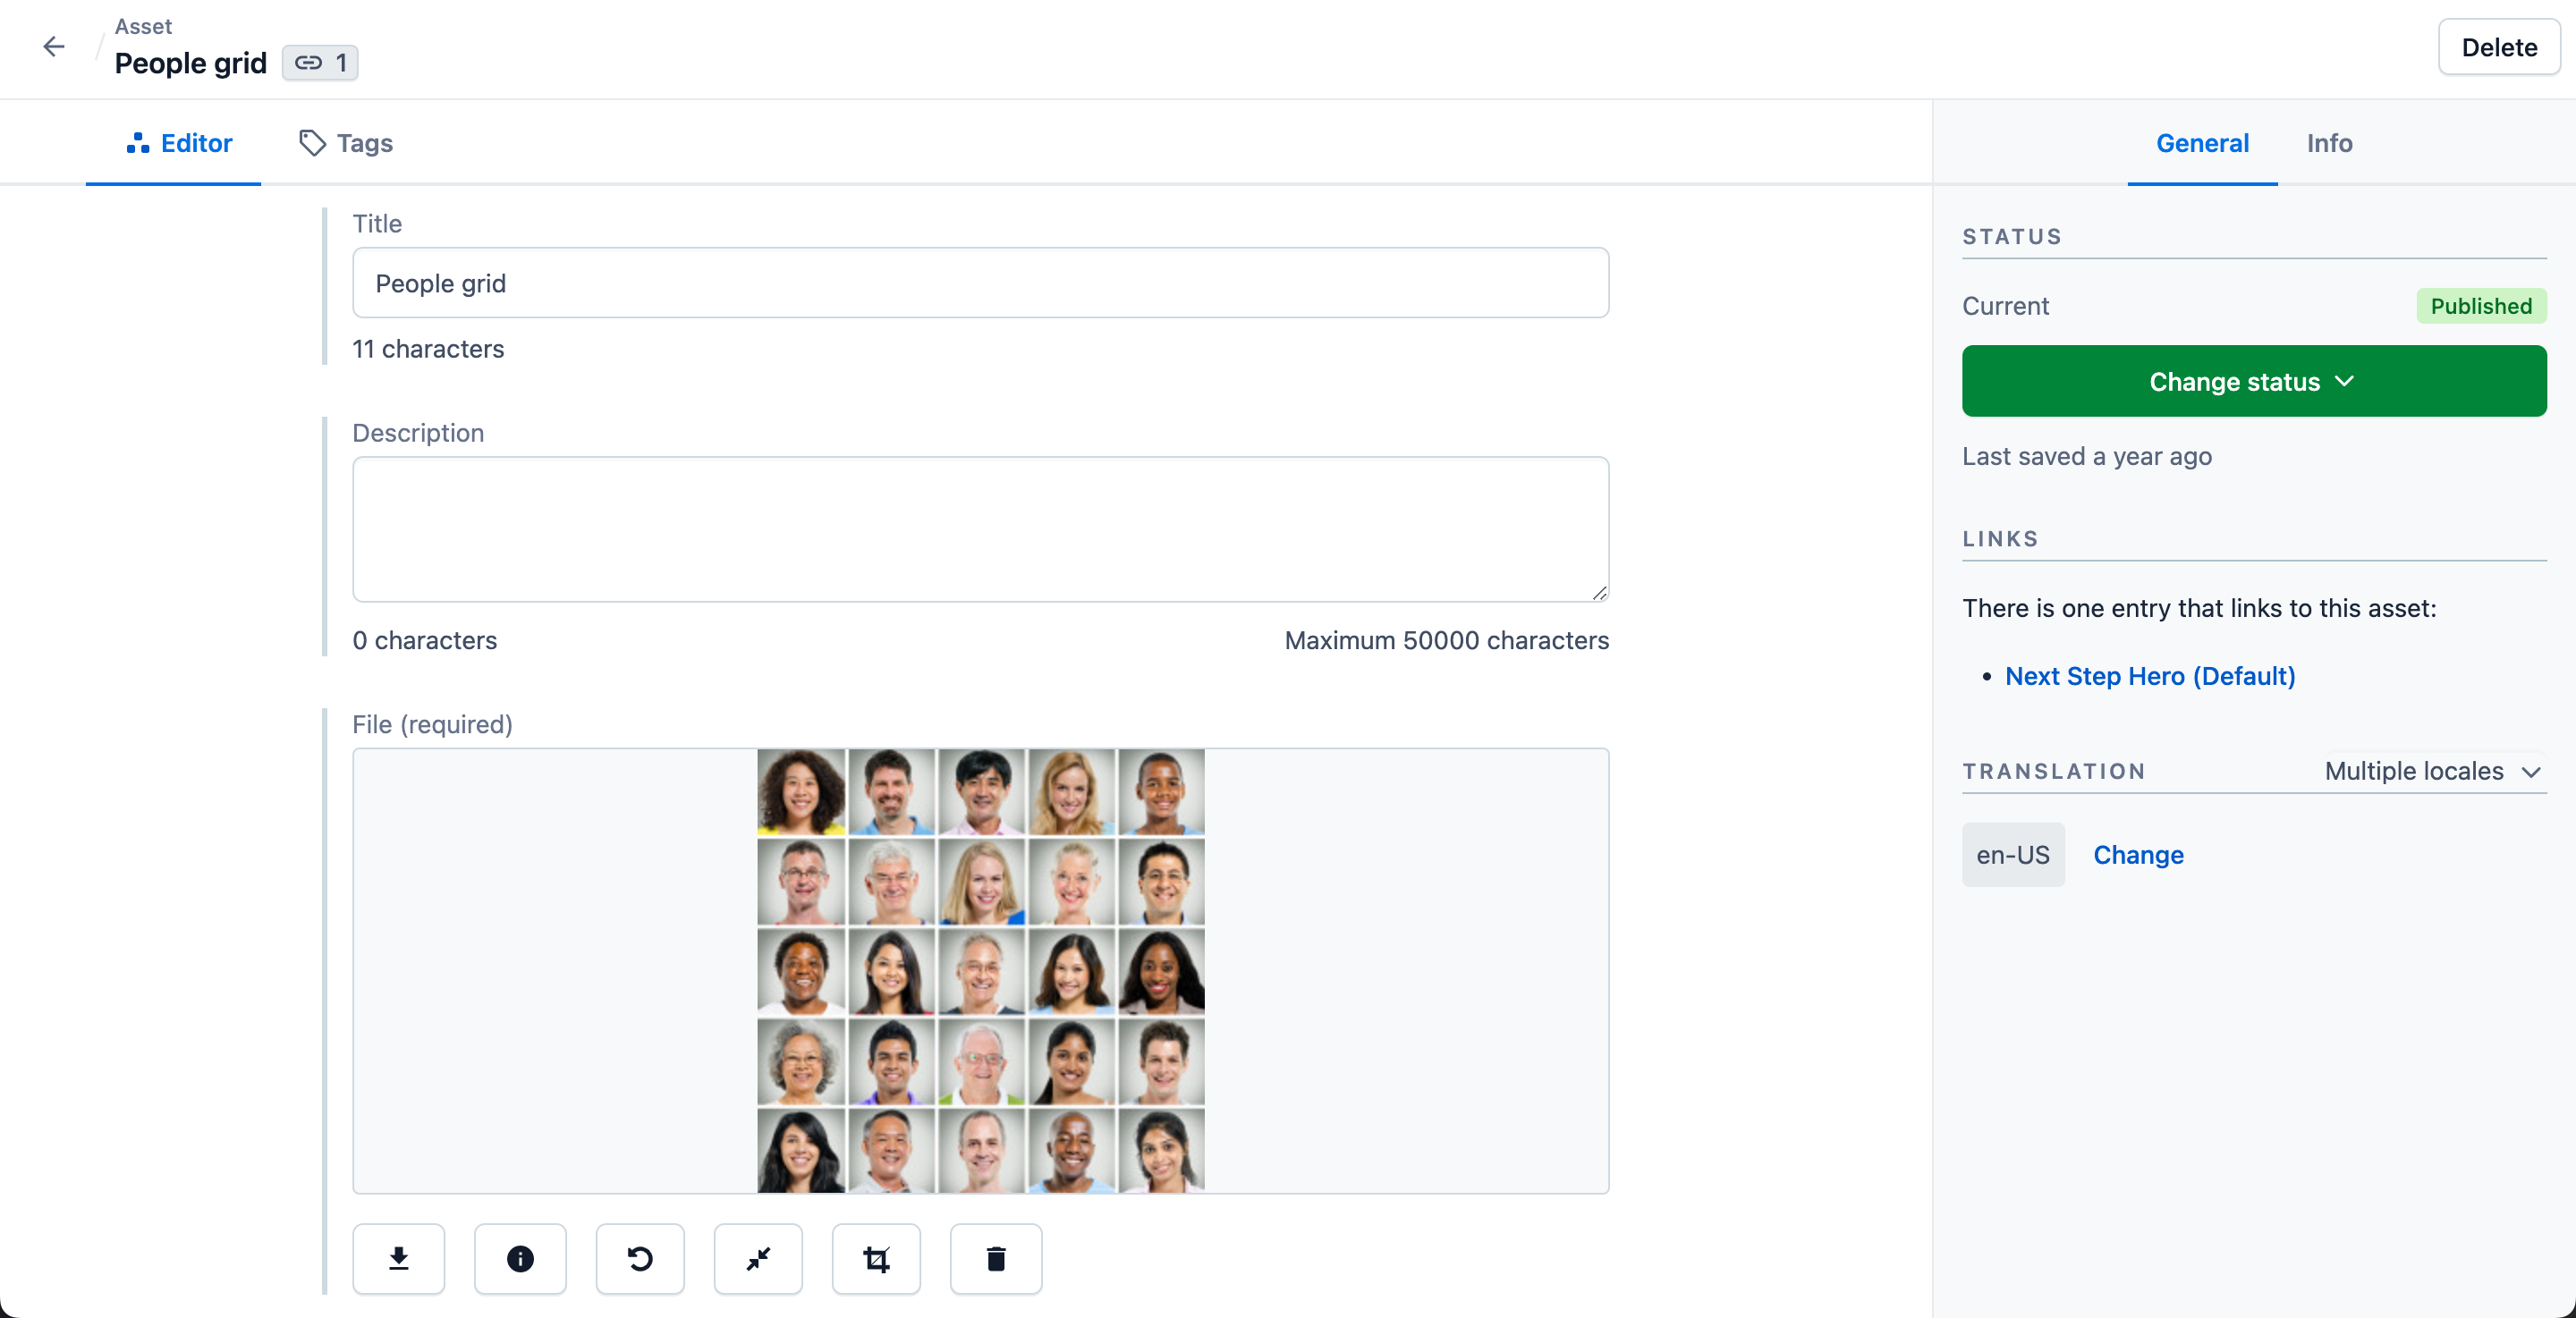2576x1318 pixels.
Task: Click the Next Step Hero (Default) link
Action: click(x=2150, y=674)
